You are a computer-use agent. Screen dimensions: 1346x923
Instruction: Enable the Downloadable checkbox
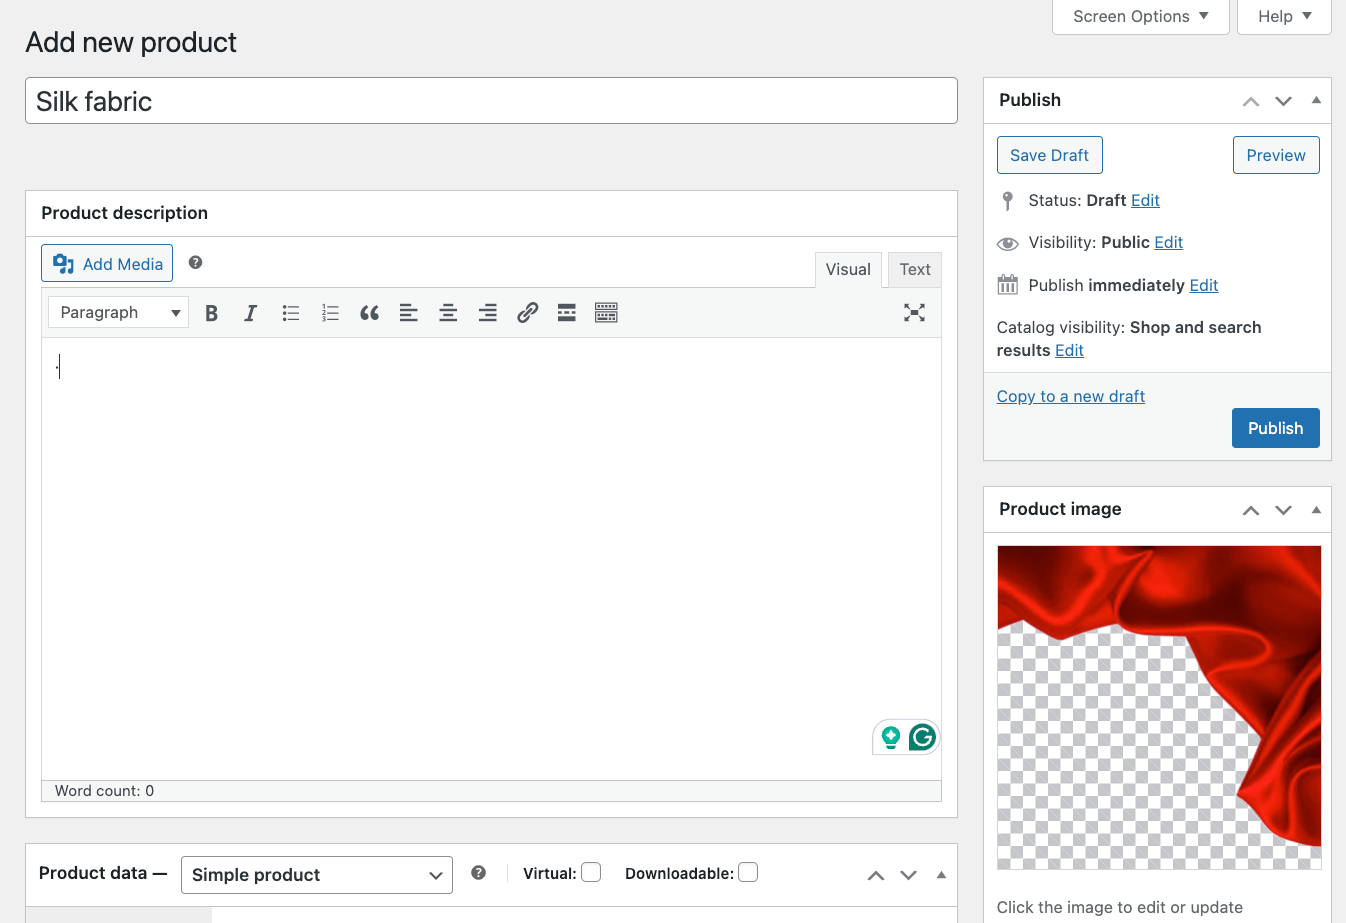point(748,872)
